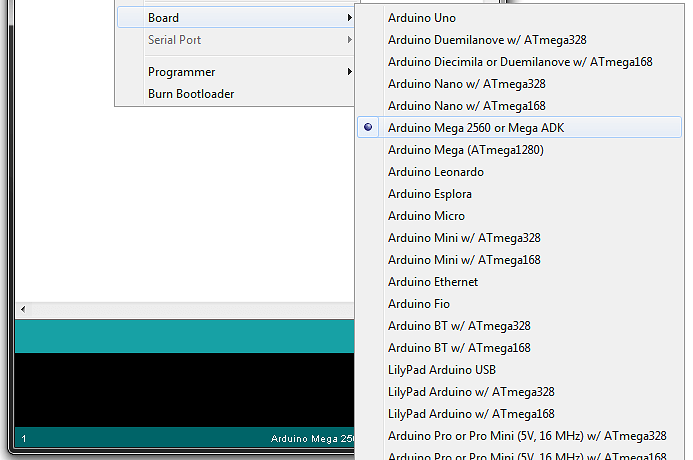This screenshot has width=693, height=460.
Task: Click the line number 1 in status bar
Action: coord(24,439)
